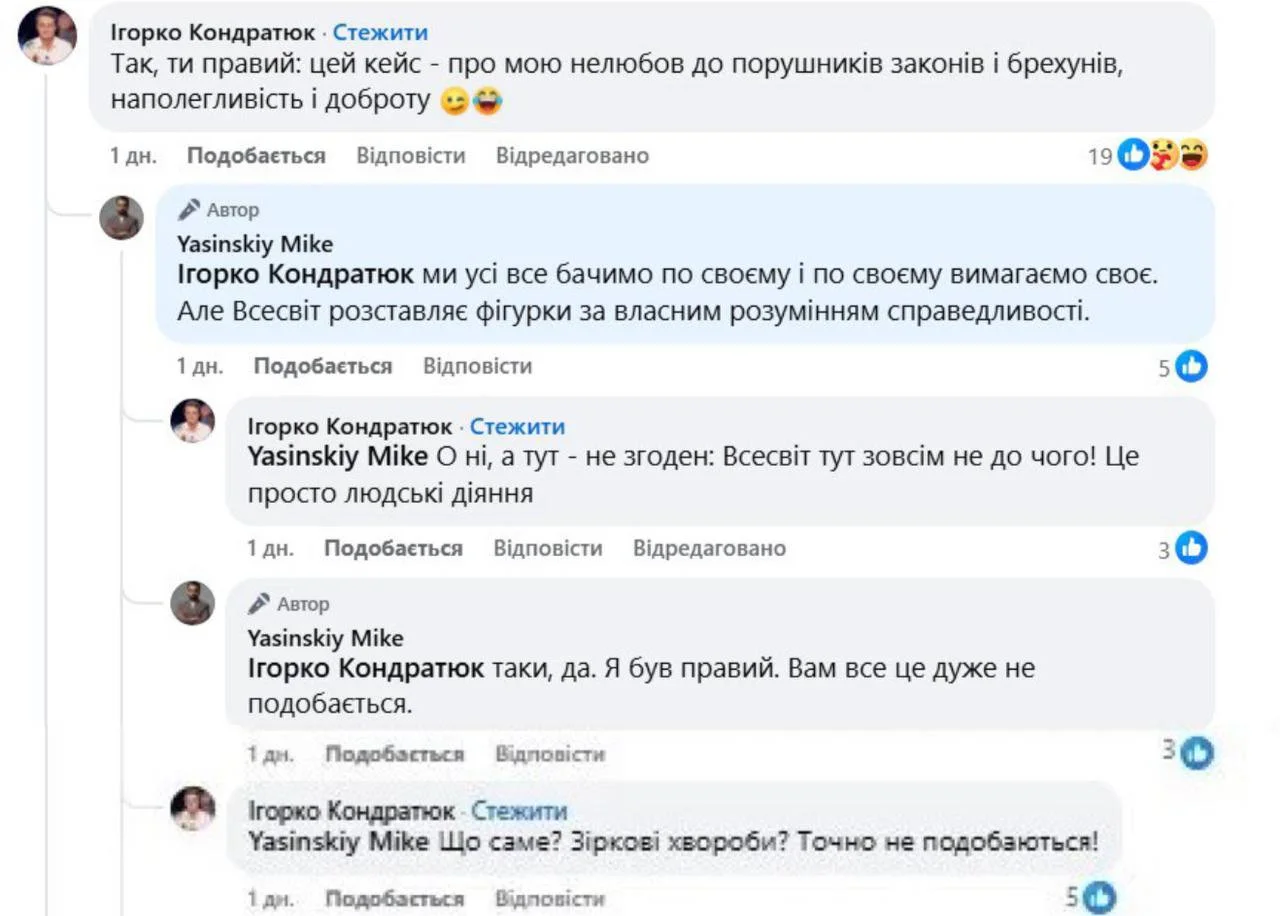Image resolution: width=1280 pixels, height=916 pixels.
Task: Open reaction icons with 19 count
Action: [1162, 155]
